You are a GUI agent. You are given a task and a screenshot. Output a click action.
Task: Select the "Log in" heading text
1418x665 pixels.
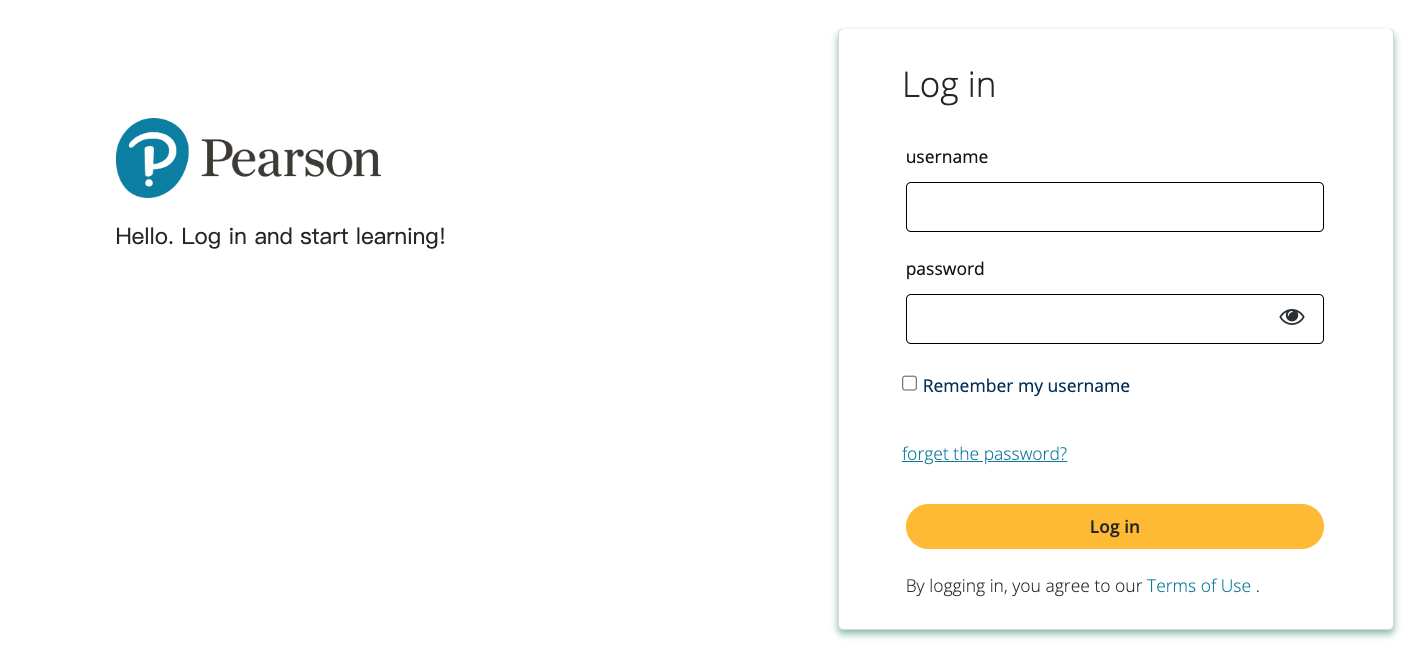coord(948,85)
